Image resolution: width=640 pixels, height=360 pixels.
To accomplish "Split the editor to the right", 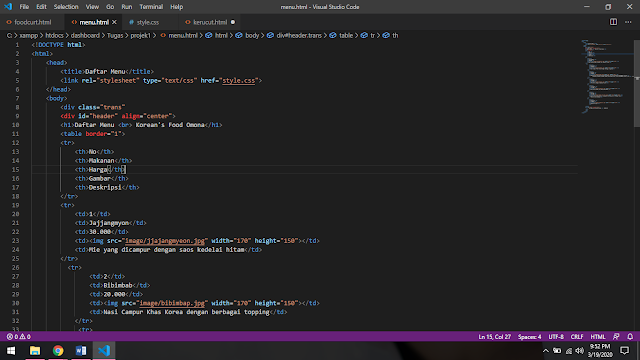I will (613, 22).
